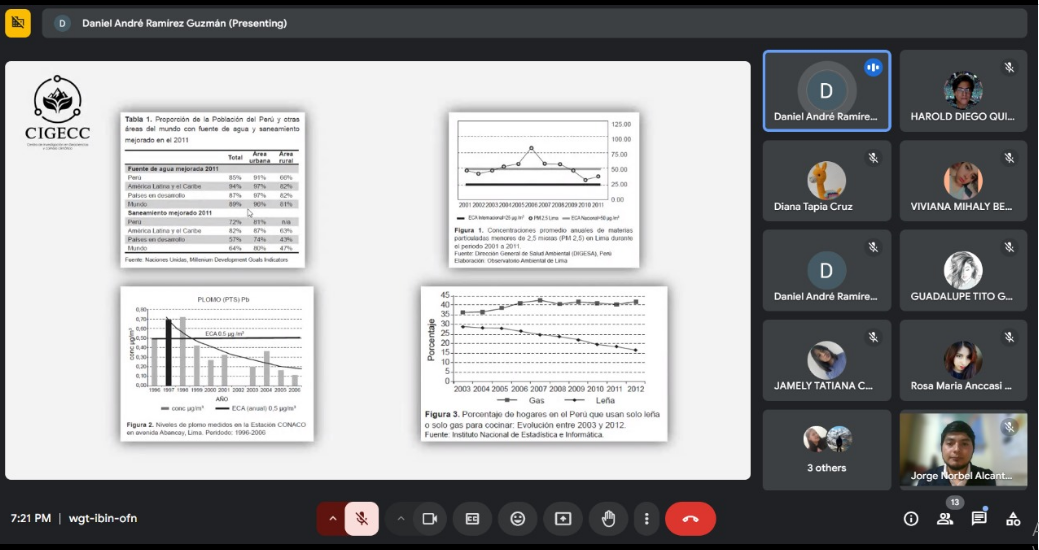Open the activities panel
Image resolution: width=1039 pixels, height=550 pixels.
pyautogui.click(x=1013, y=519)
